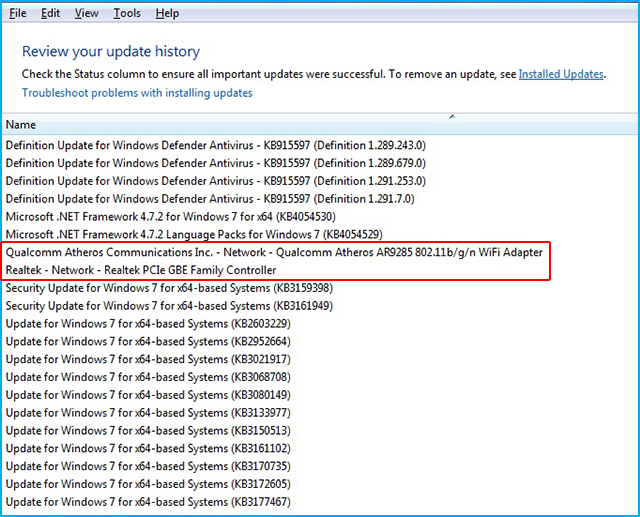The image size is (640, 517).
Task: Open Troubleshoot problems with installing updates
Action: 137,93
